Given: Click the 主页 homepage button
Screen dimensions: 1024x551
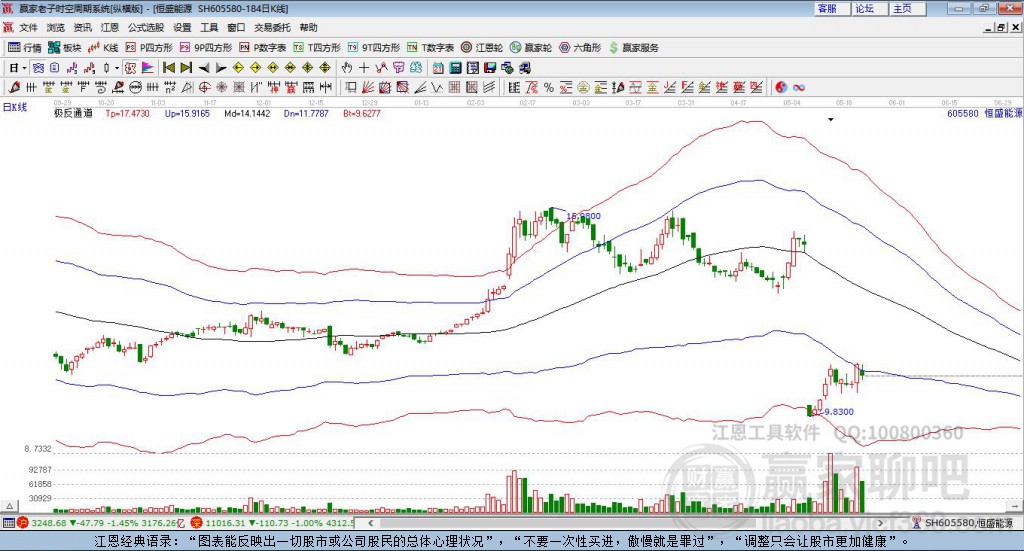Looking at the screenshot, I should click(x=907, y=8).
